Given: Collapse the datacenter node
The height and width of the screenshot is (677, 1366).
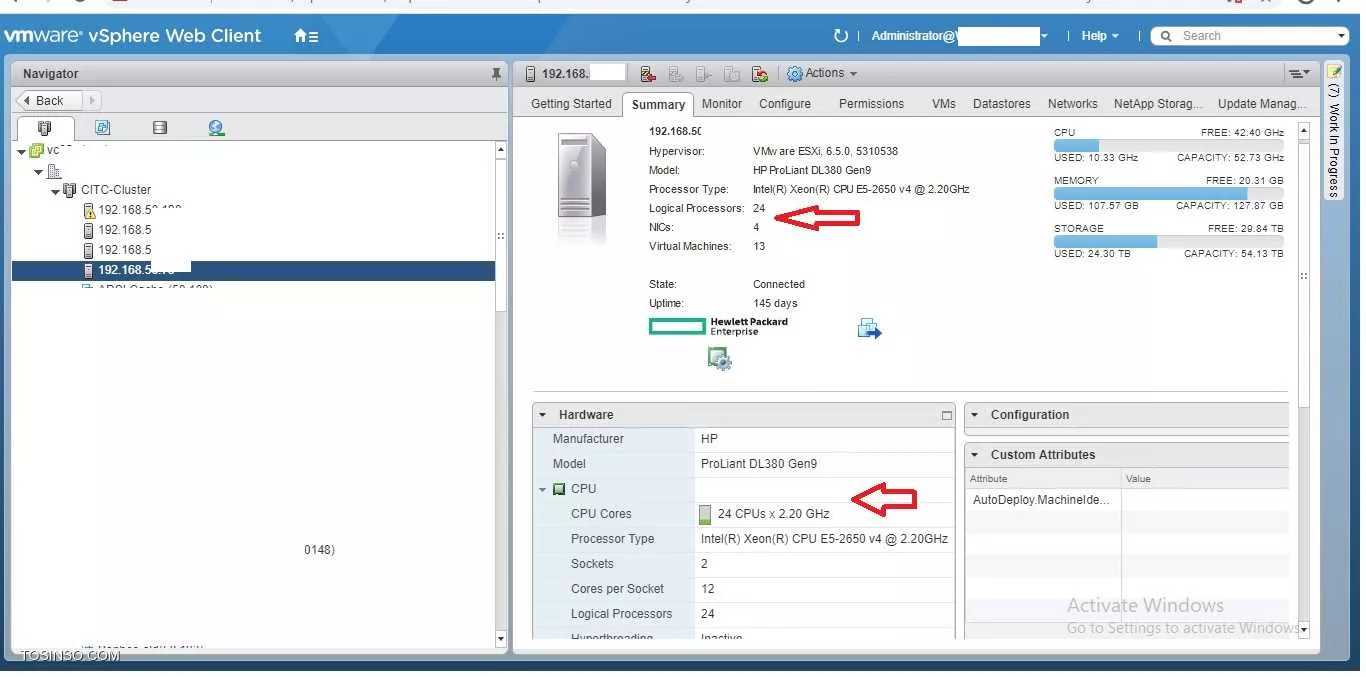Looking at the screenshot, I should [x=39, y=172].
